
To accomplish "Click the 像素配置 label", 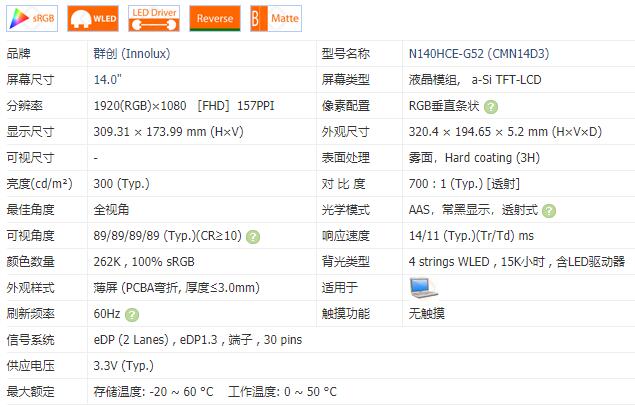I will (x=345, y=106).
